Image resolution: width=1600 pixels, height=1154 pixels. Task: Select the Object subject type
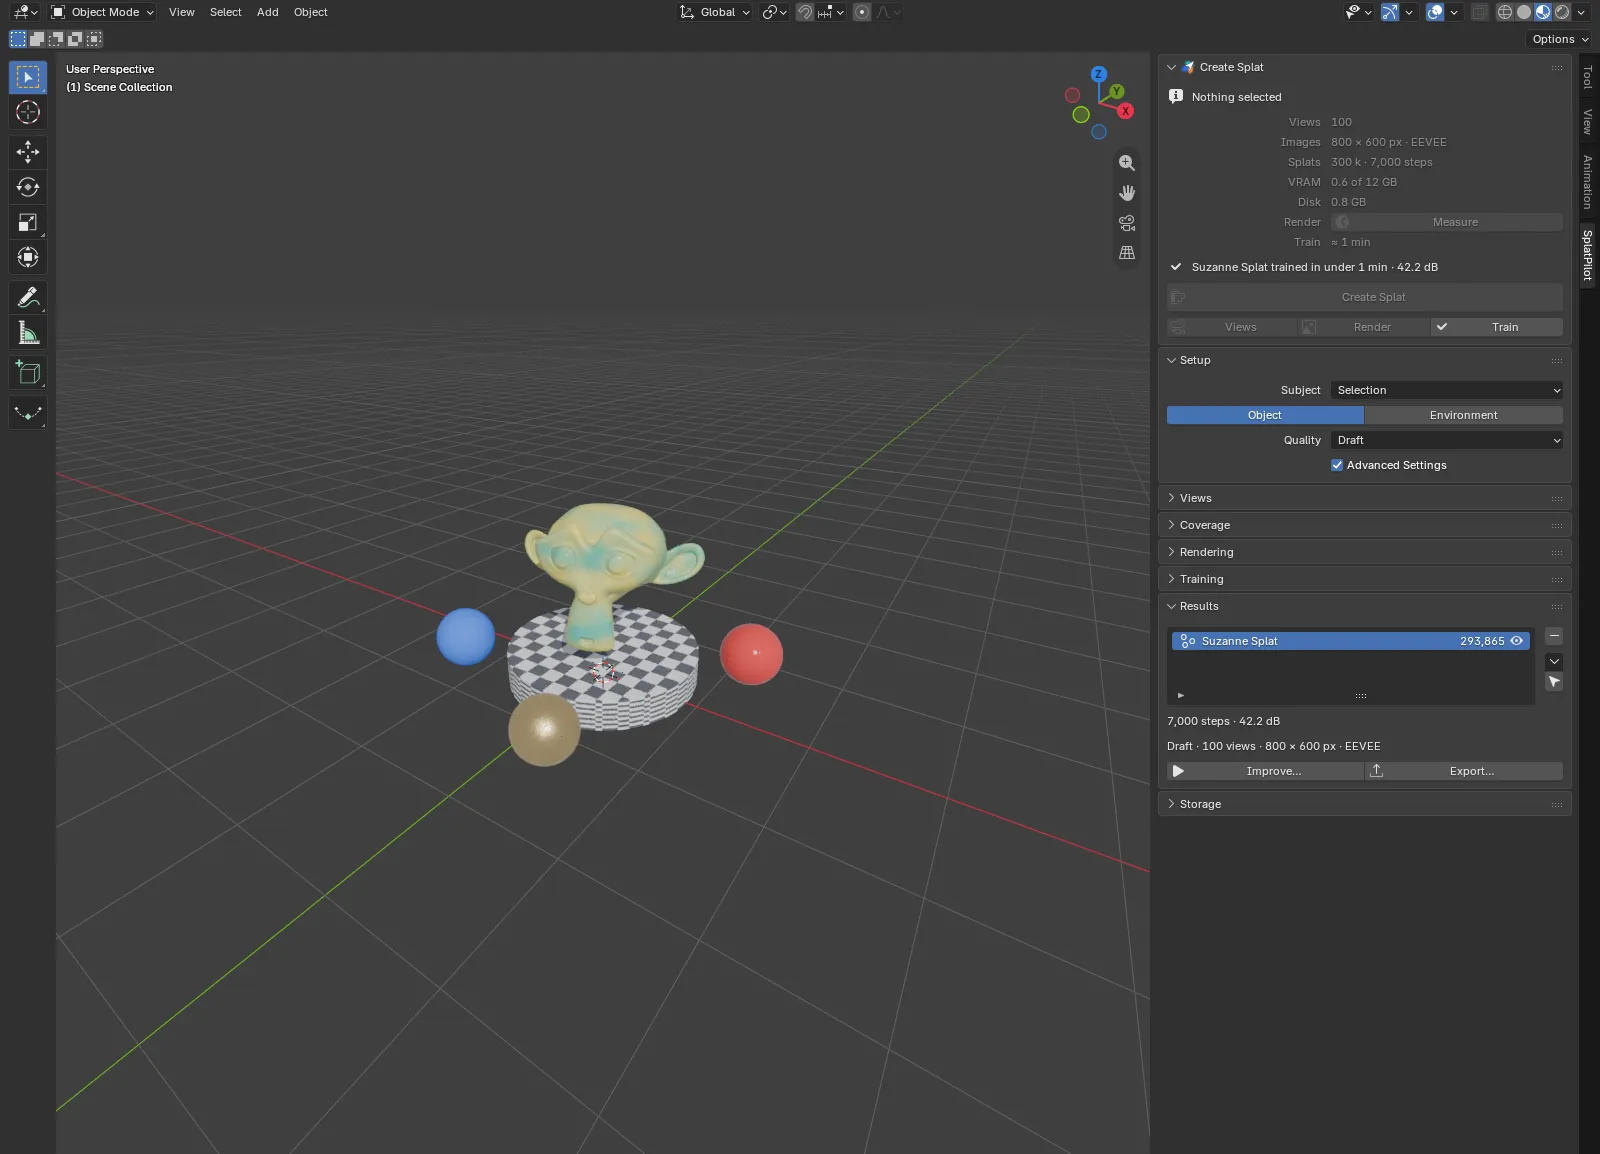click(x=1265, y=415)
